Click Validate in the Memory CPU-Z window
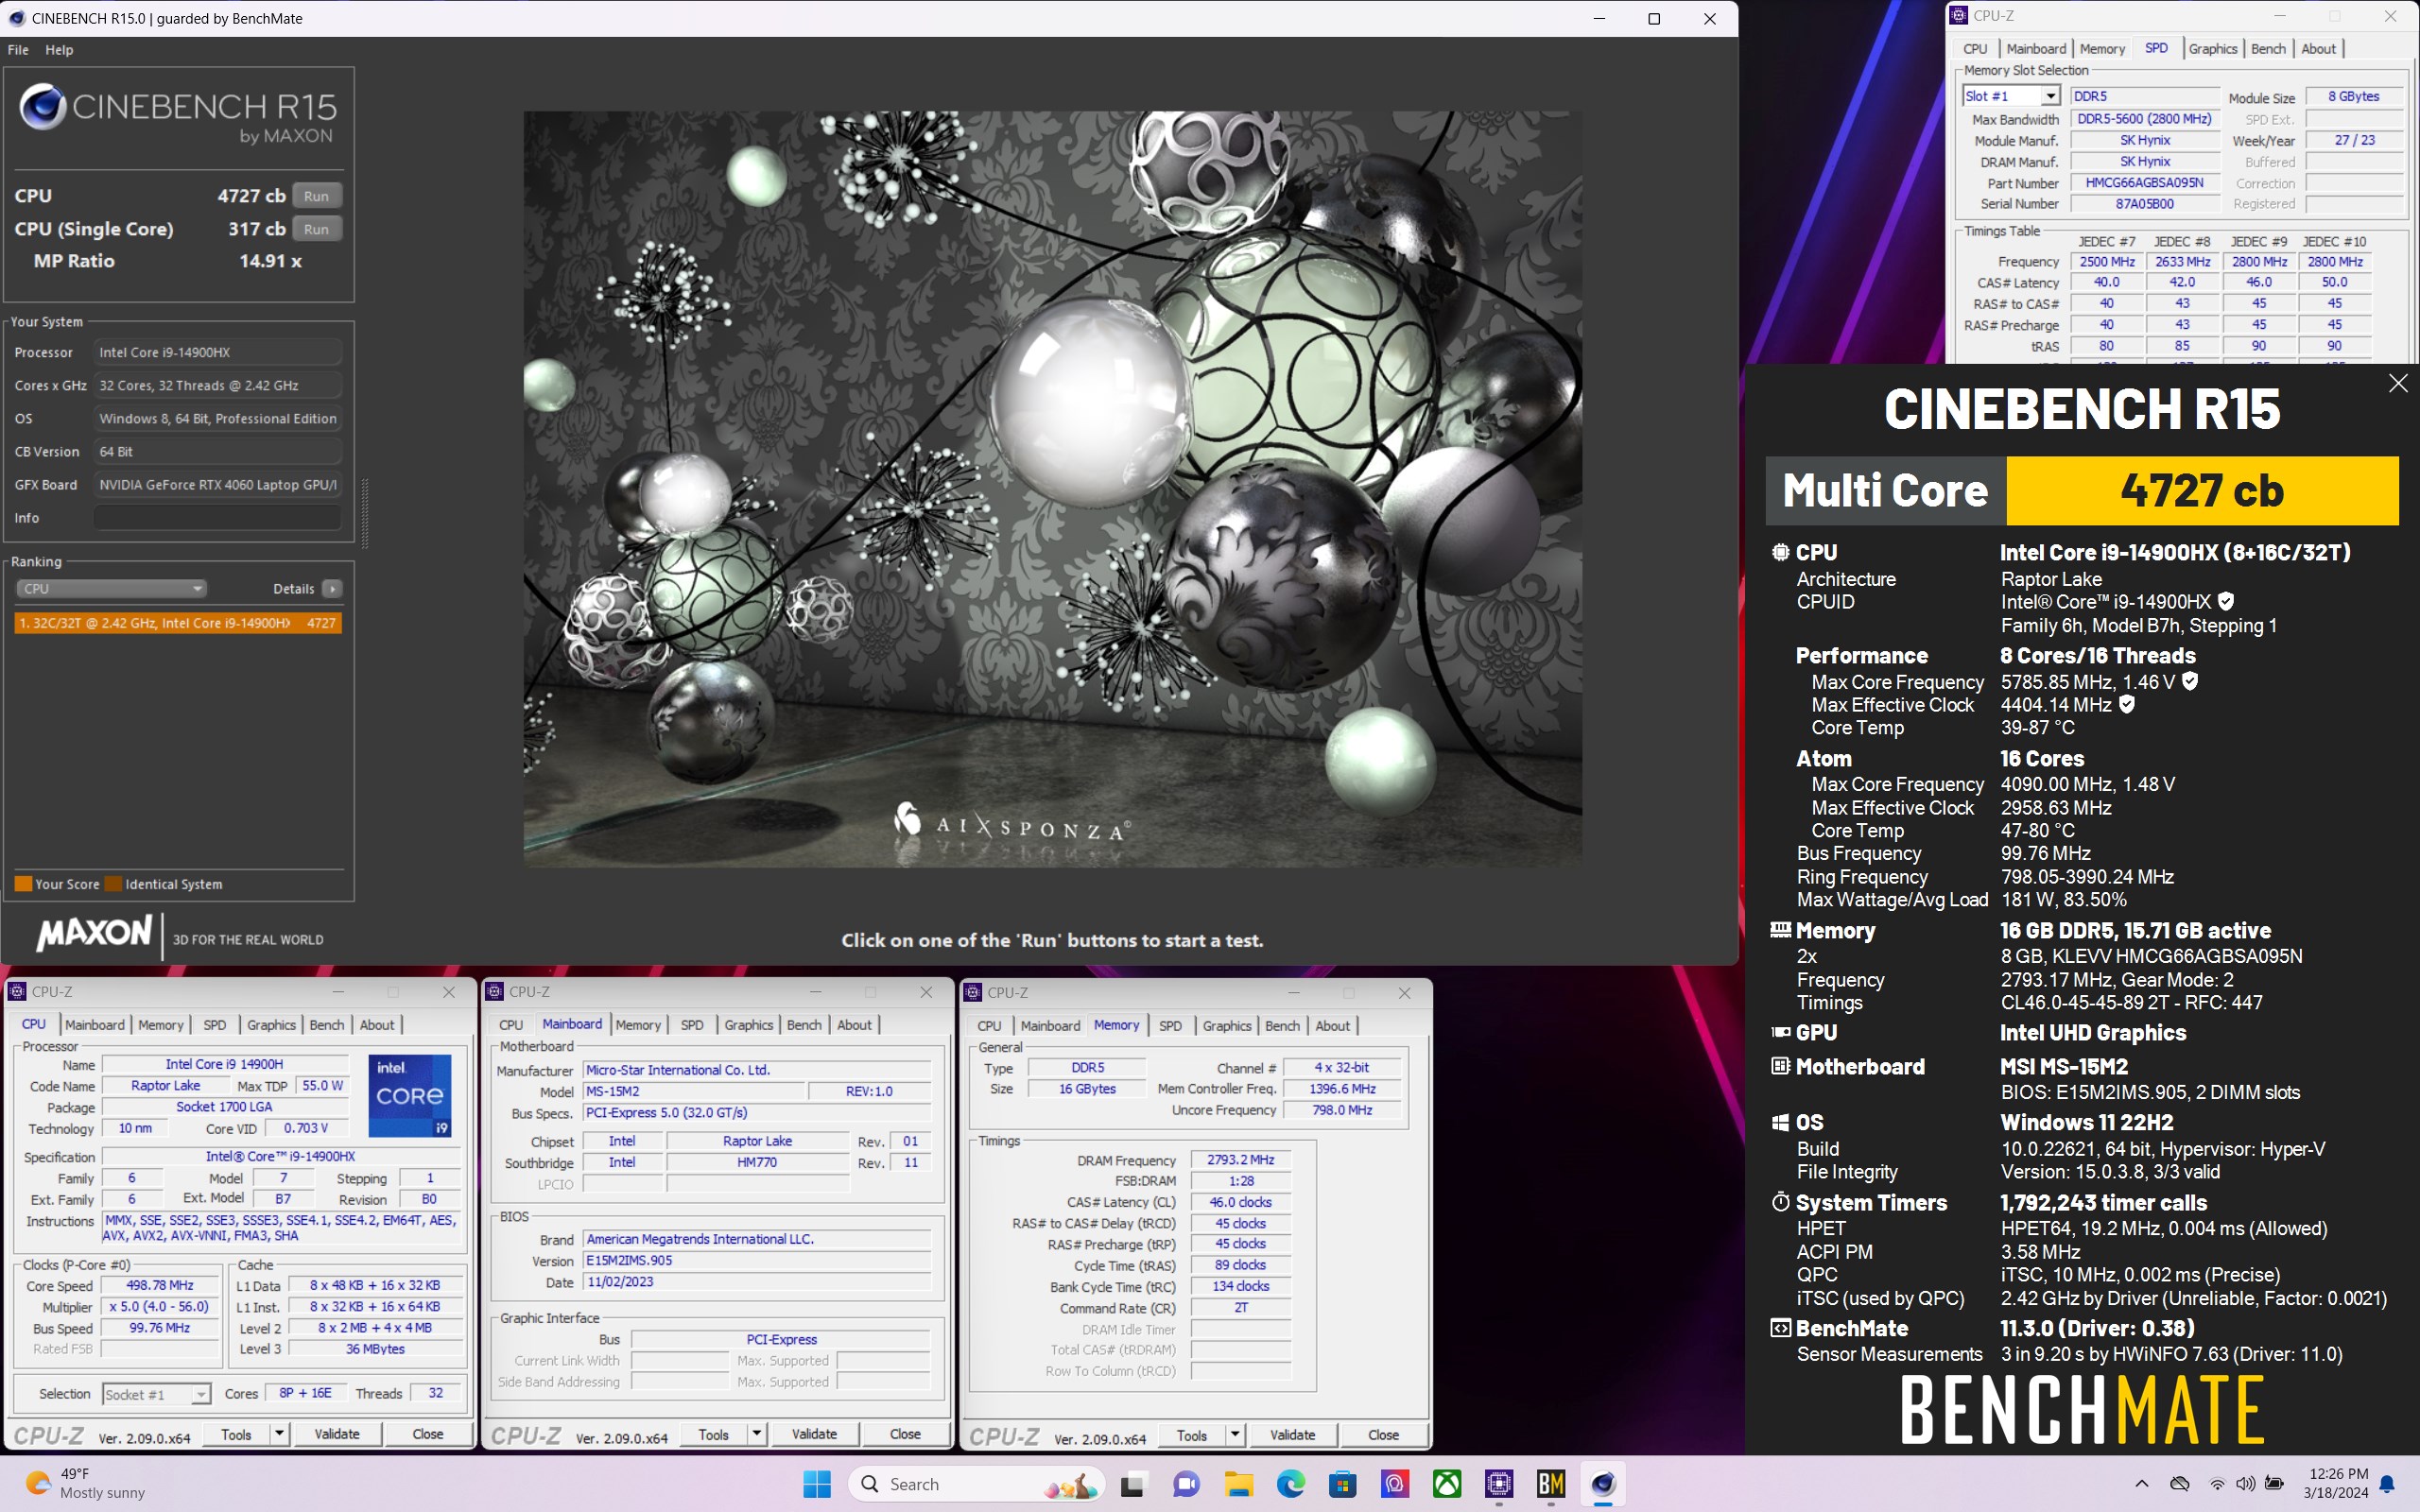This screenshot has height=1512, width=2420. click(1292, 1436)
